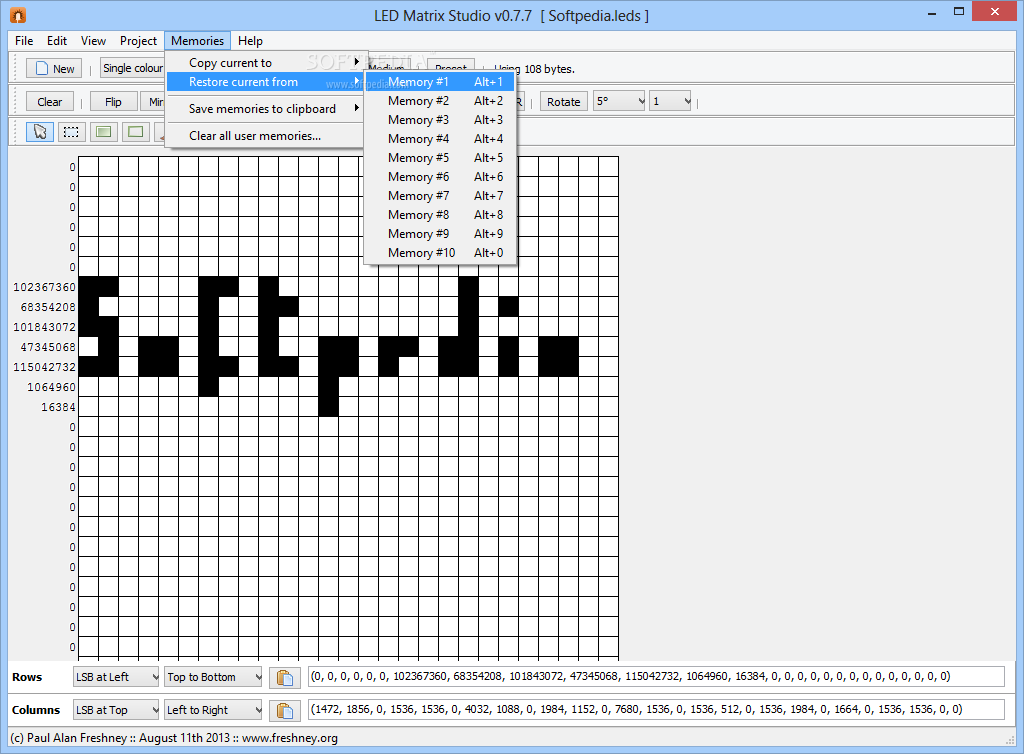Click the Columns label
The width and height of the screenshot is (1024, 754).
36,710
